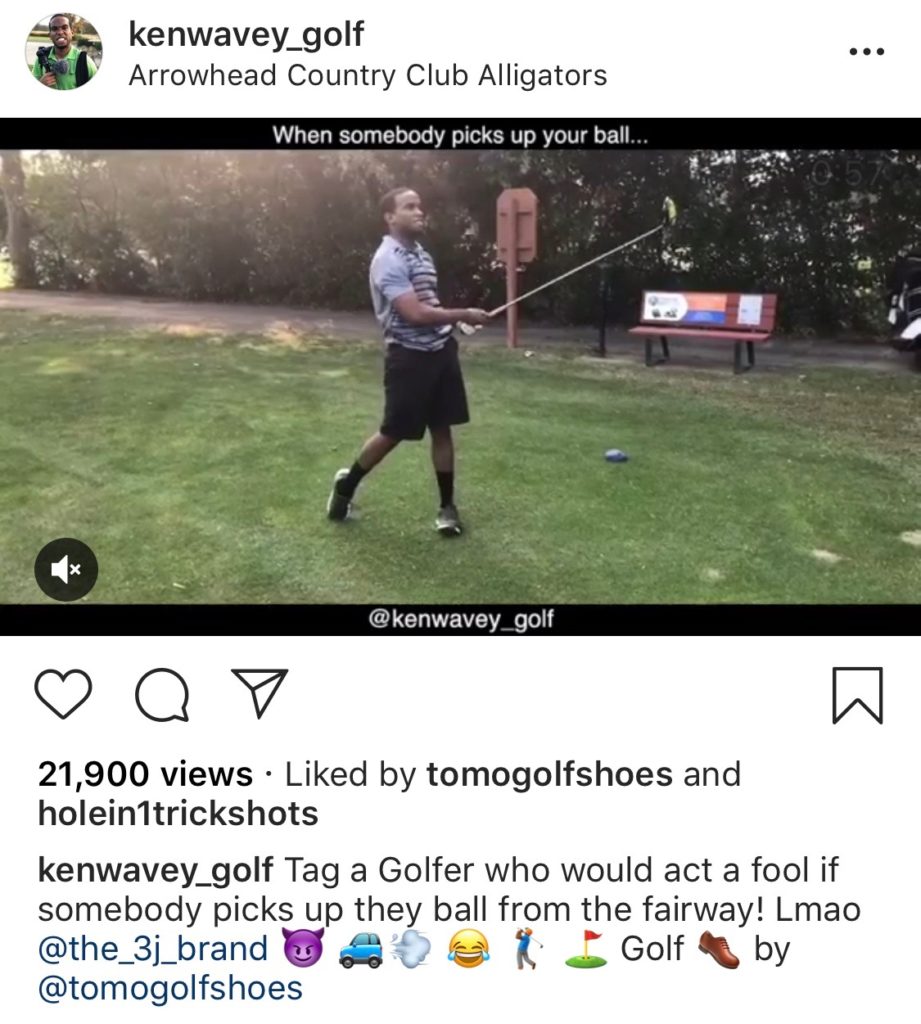The width and height of the screenshot is (921, 1024).
Task: Open the Arrowhead Country Club Alligators location
Action: coord(368,75)
